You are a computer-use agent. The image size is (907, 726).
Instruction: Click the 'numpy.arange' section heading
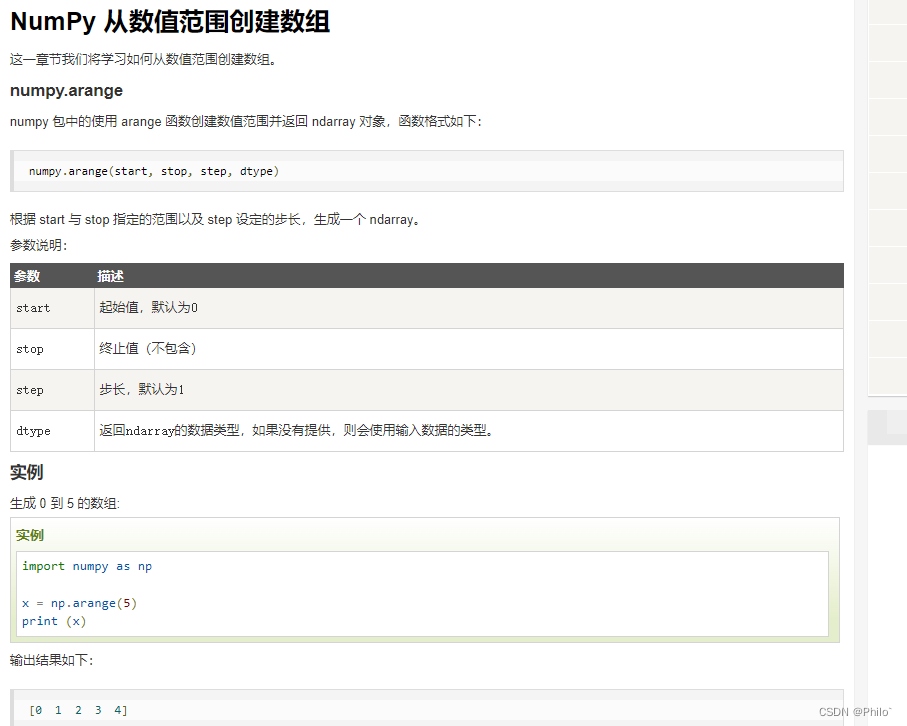click(67, 91)
